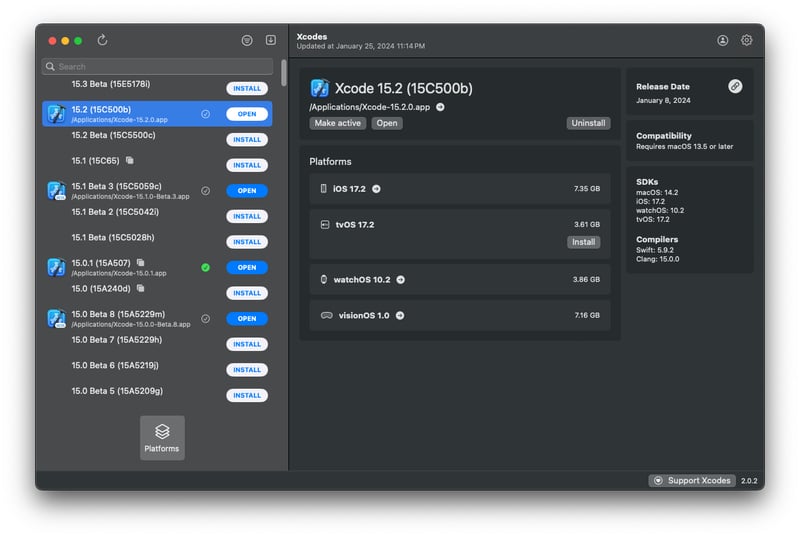
Task: Click the Uninstall button
Action: (588, 123)
